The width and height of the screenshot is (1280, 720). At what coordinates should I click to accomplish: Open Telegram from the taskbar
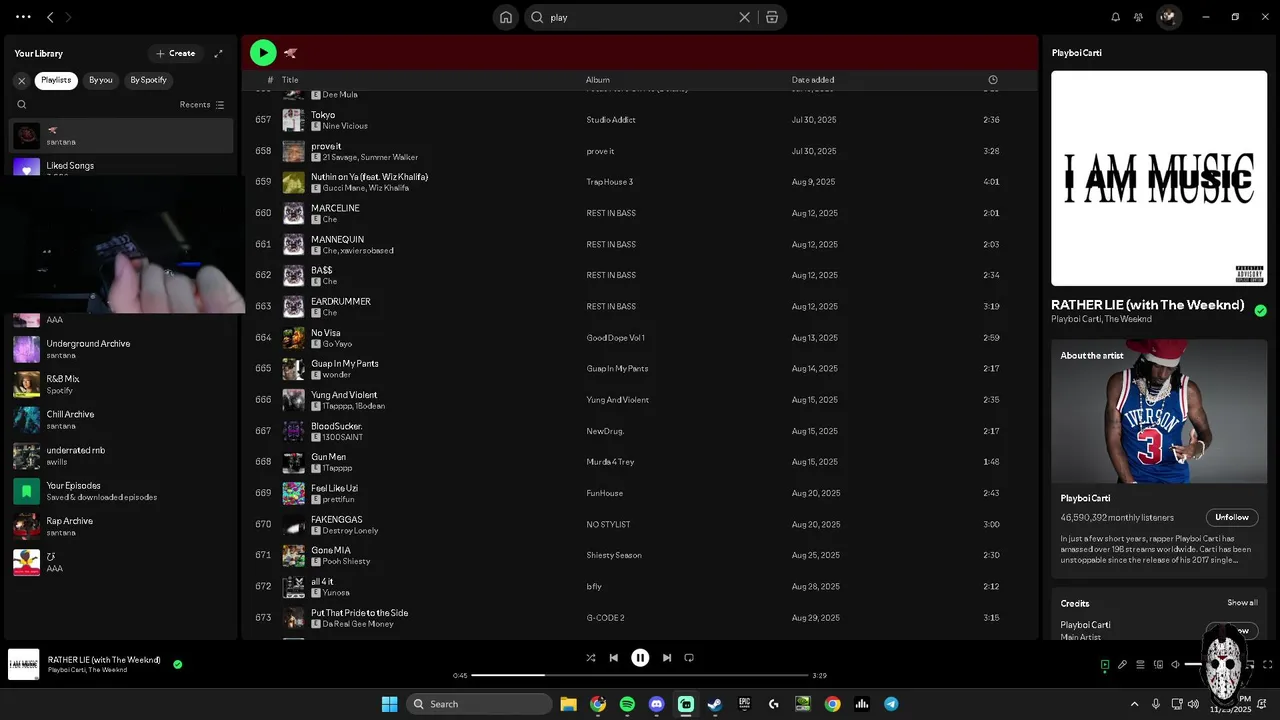[x=891, y=704]
